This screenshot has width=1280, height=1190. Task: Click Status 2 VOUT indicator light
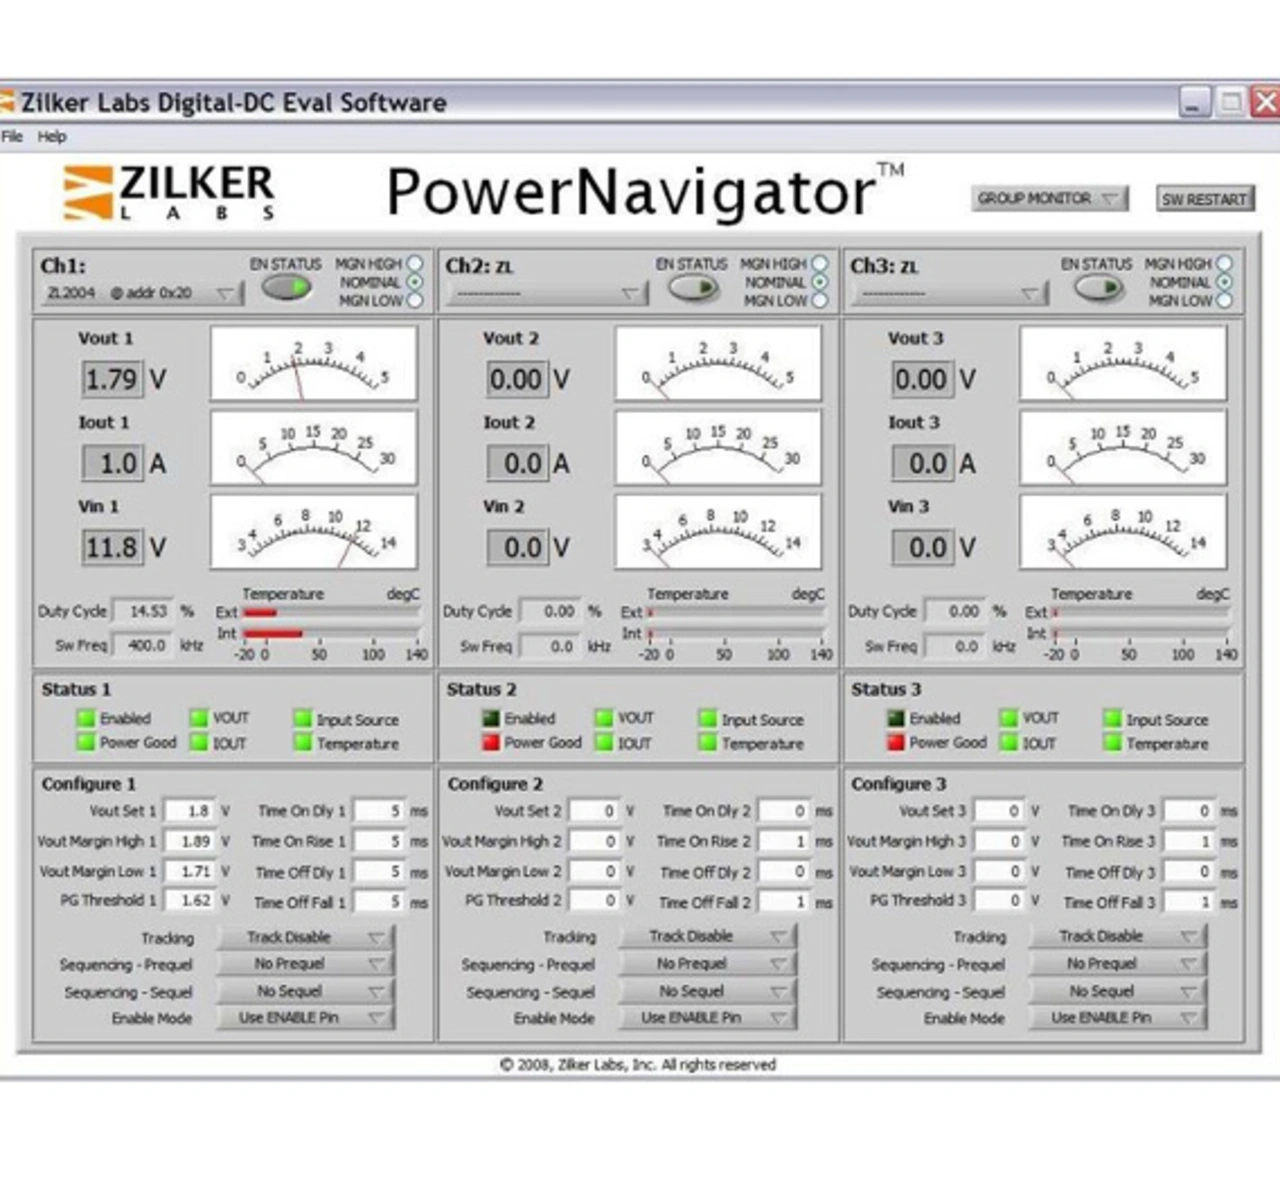pos(604,718)
